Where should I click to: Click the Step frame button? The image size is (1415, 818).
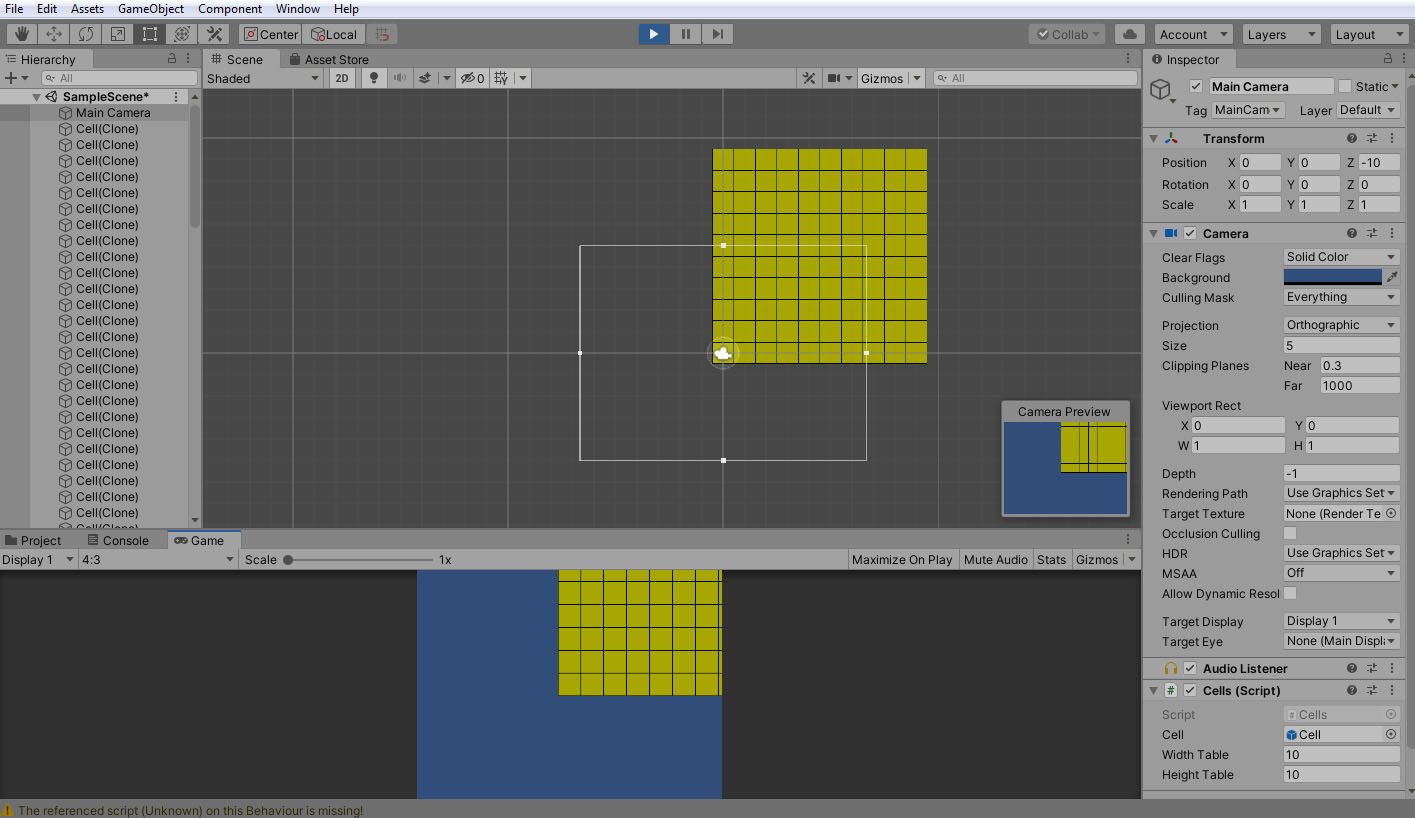[x=718, y=34]
